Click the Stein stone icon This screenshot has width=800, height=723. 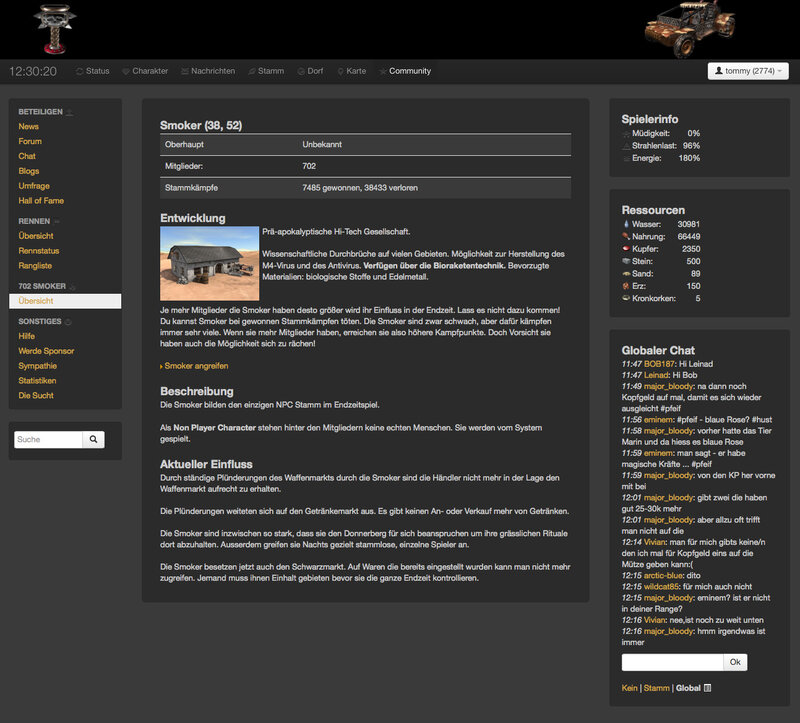point(626,261)
